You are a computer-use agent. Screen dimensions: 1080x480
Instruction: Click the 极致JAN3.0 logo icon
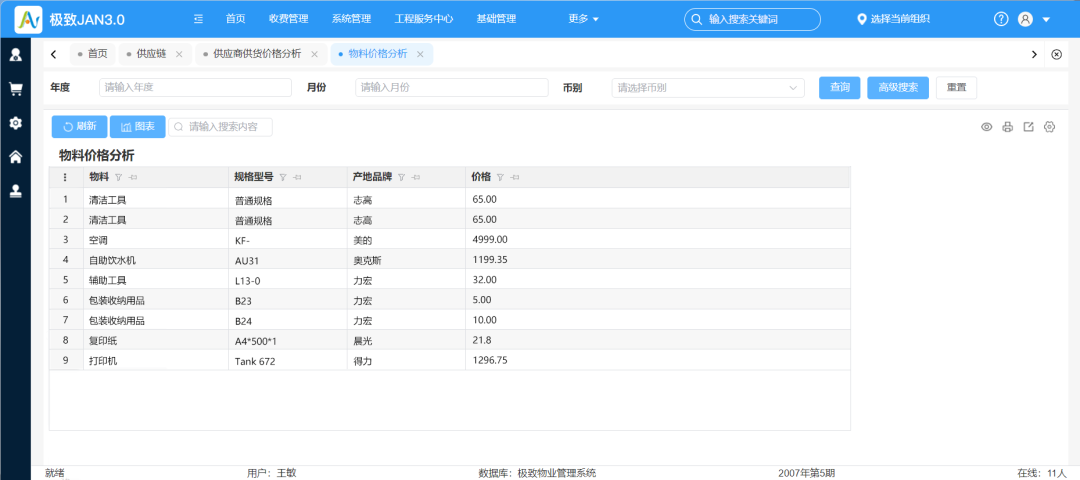coord(28,19)
